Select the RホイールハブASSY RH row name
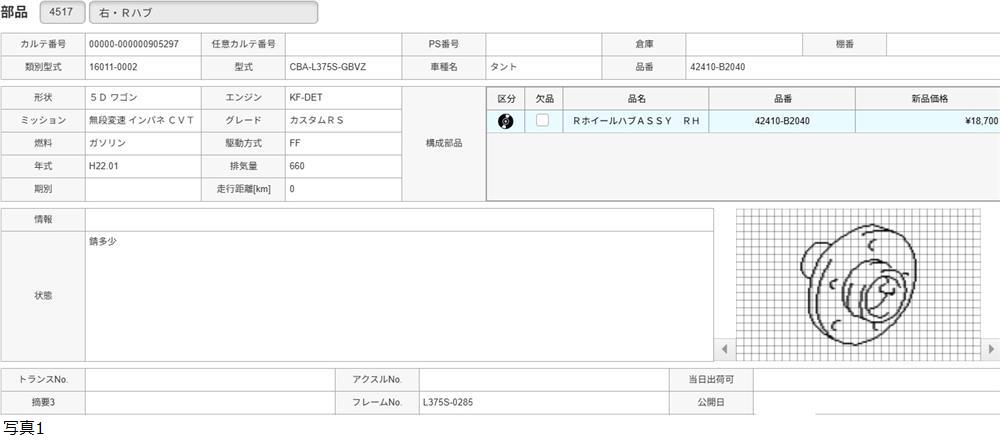This screenshot has height=445, width=1000. (635, 121)
